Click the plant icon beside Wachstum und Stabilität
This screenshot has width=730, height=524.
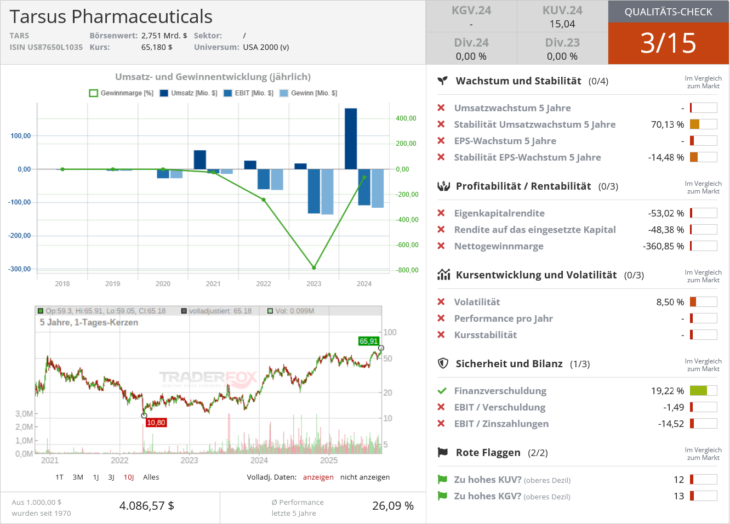pyautogui.click(x=442, y=81)
